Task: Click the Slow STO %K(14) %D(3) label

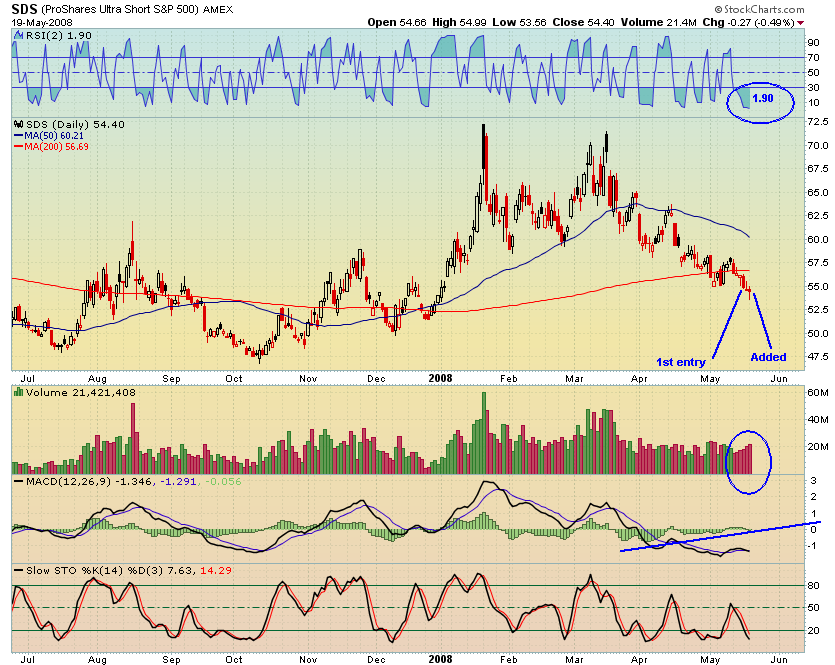Action: (x=95, y=570)
